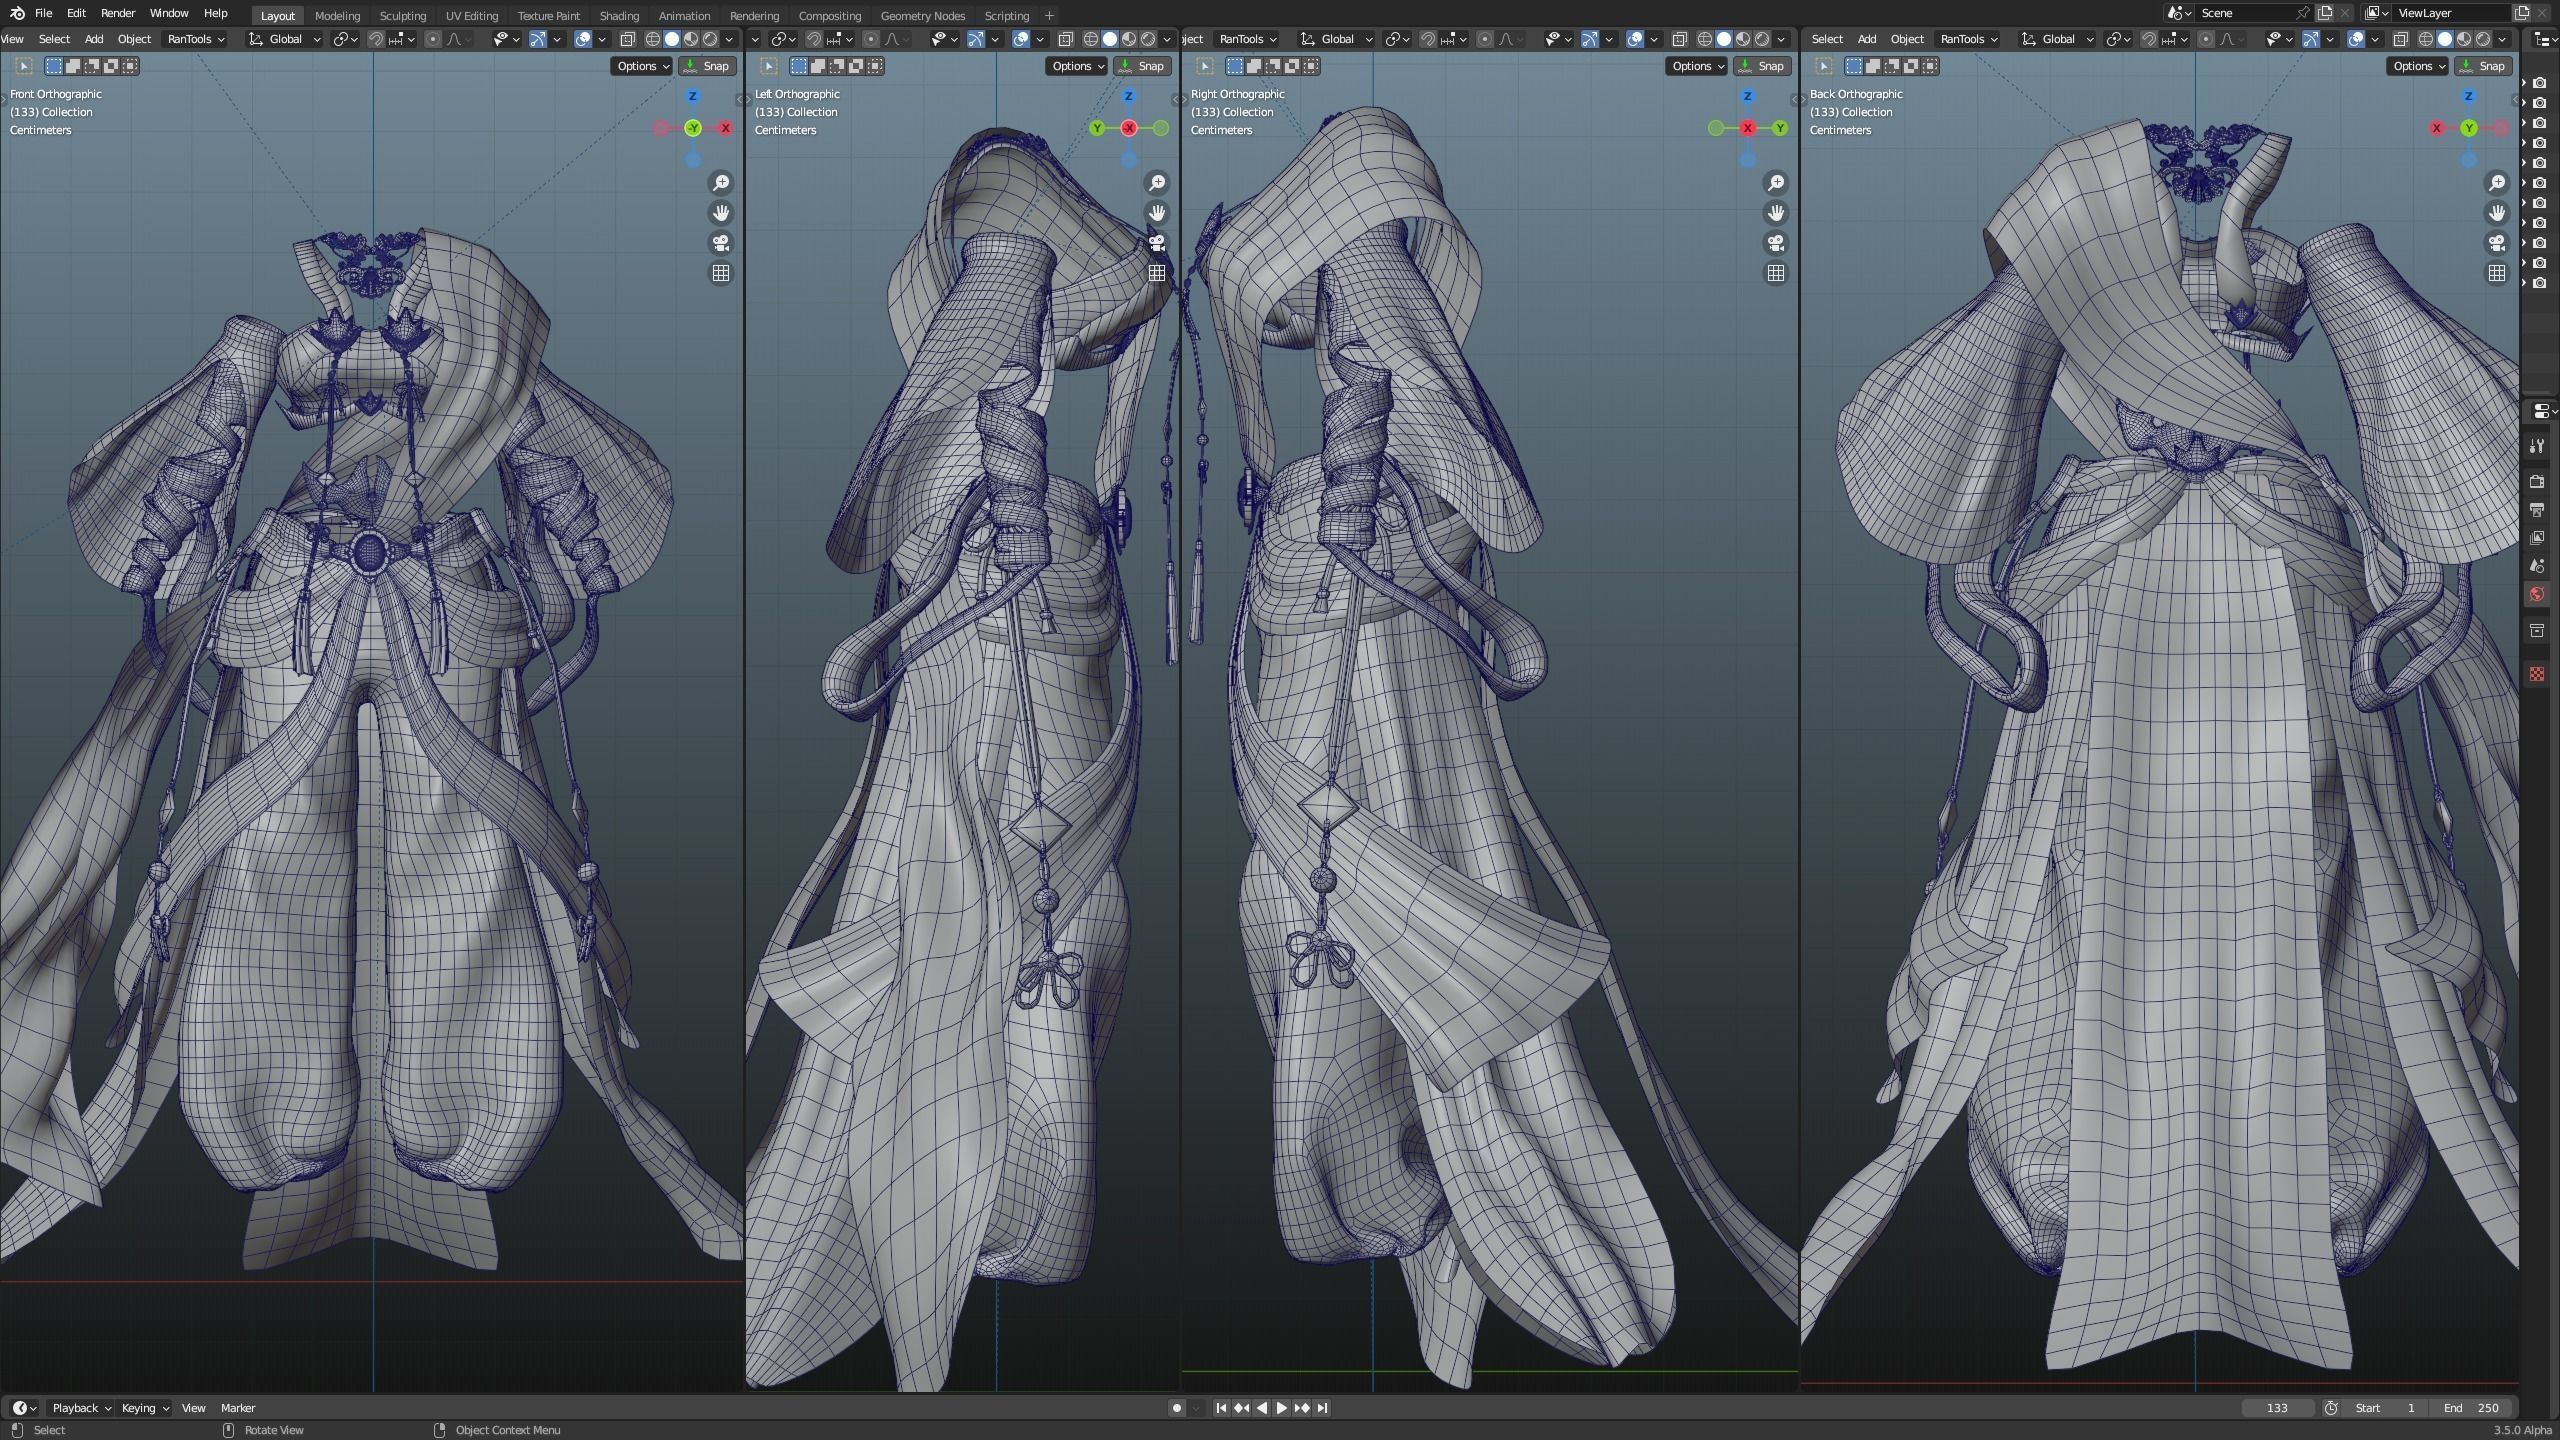Play the animation forward
Screen dimensions: 2560x1440
1281,1408
